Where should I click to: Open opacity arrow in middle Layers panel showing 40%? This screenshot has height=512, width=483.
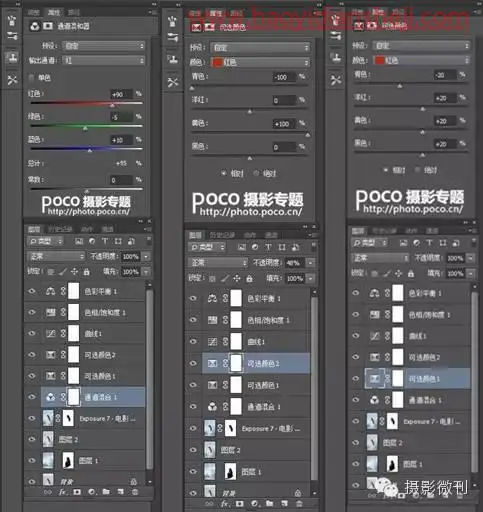point(310,263)
